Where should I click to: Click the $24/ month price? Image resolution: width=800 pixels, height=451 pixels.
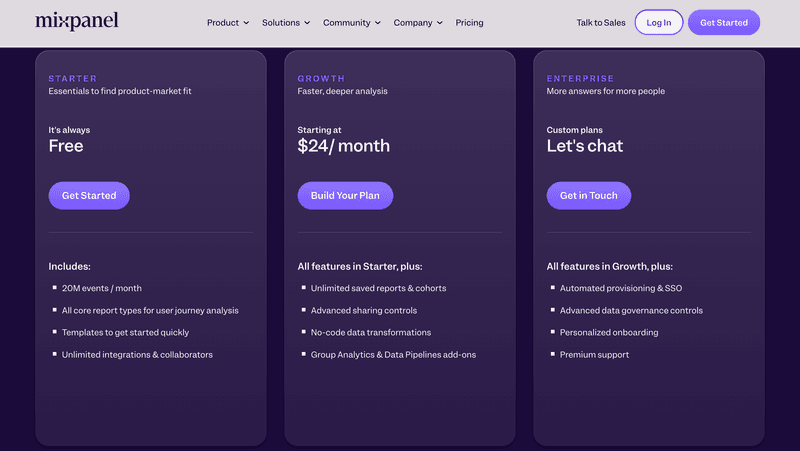(x=343, y=146)
